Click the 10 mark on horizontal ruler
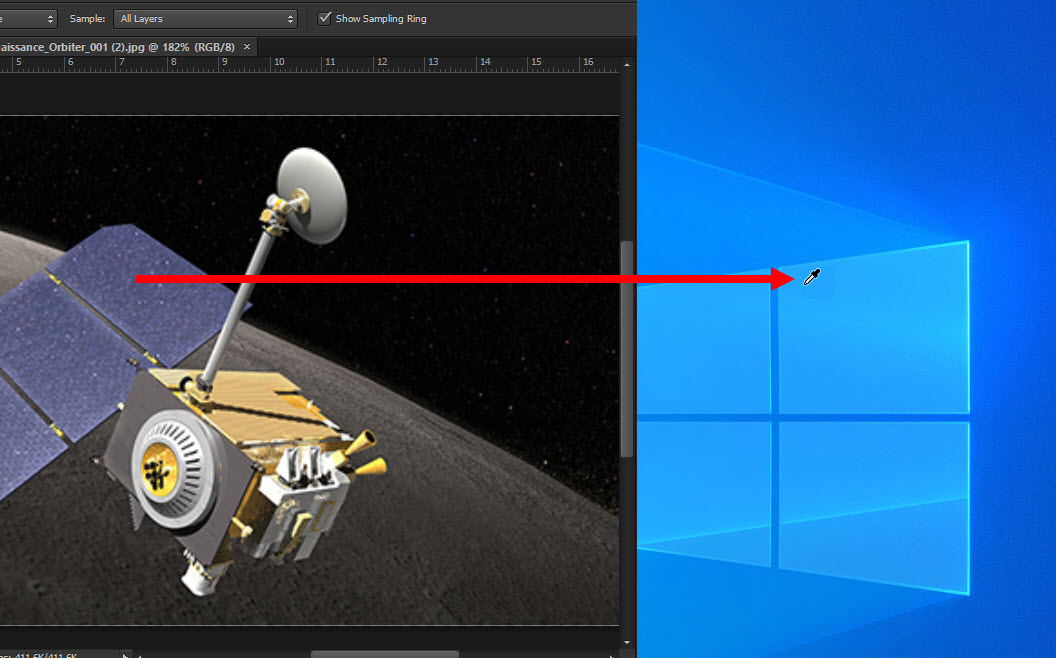 coord(279,62)
